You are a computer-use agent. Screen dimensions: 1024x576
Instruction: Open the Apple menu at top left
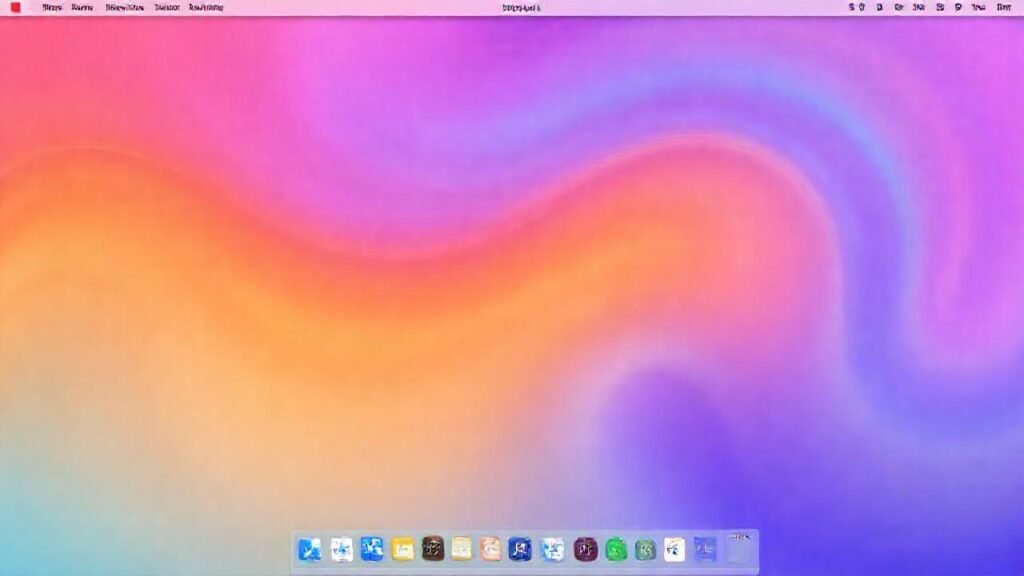(14, 7)
